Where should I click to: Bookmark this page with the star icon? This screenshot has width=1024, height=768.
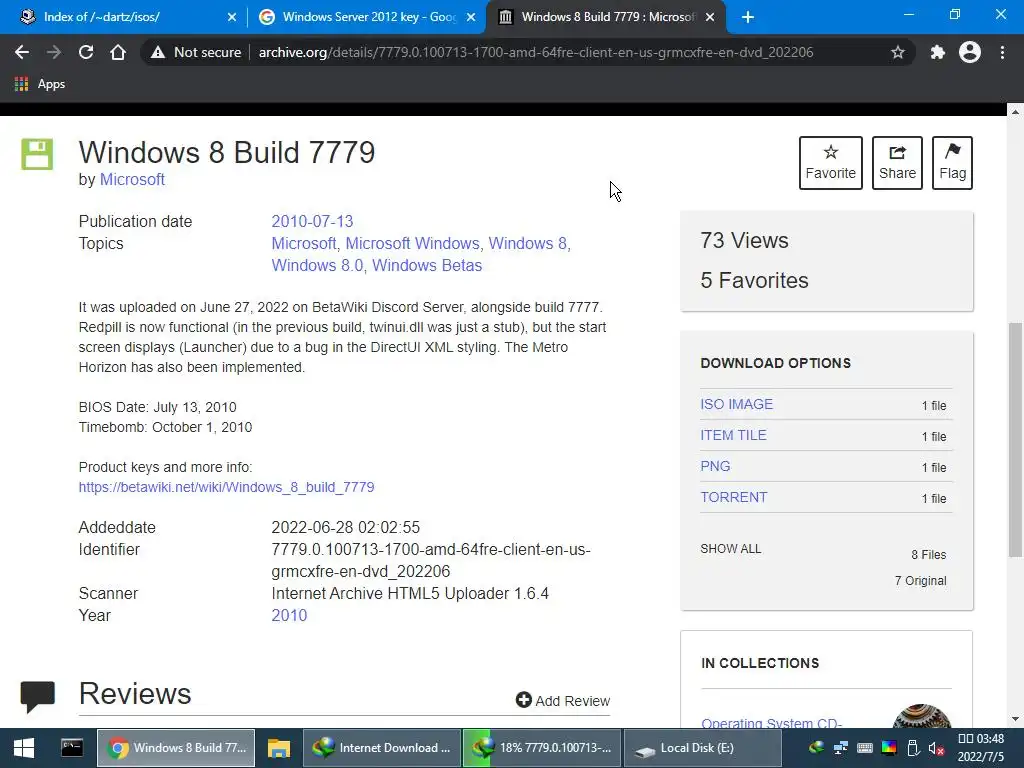point(898,52)
